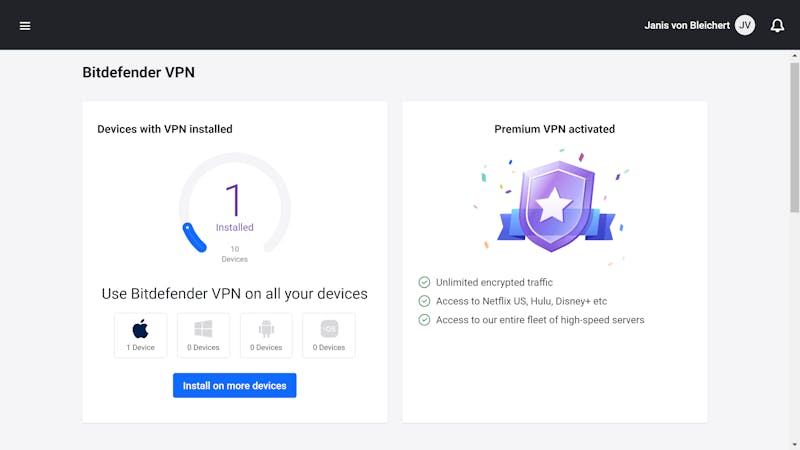Click the JV profile avatar
The width and height of the screenshot is (800, 450).
click(x=745, y=25)
